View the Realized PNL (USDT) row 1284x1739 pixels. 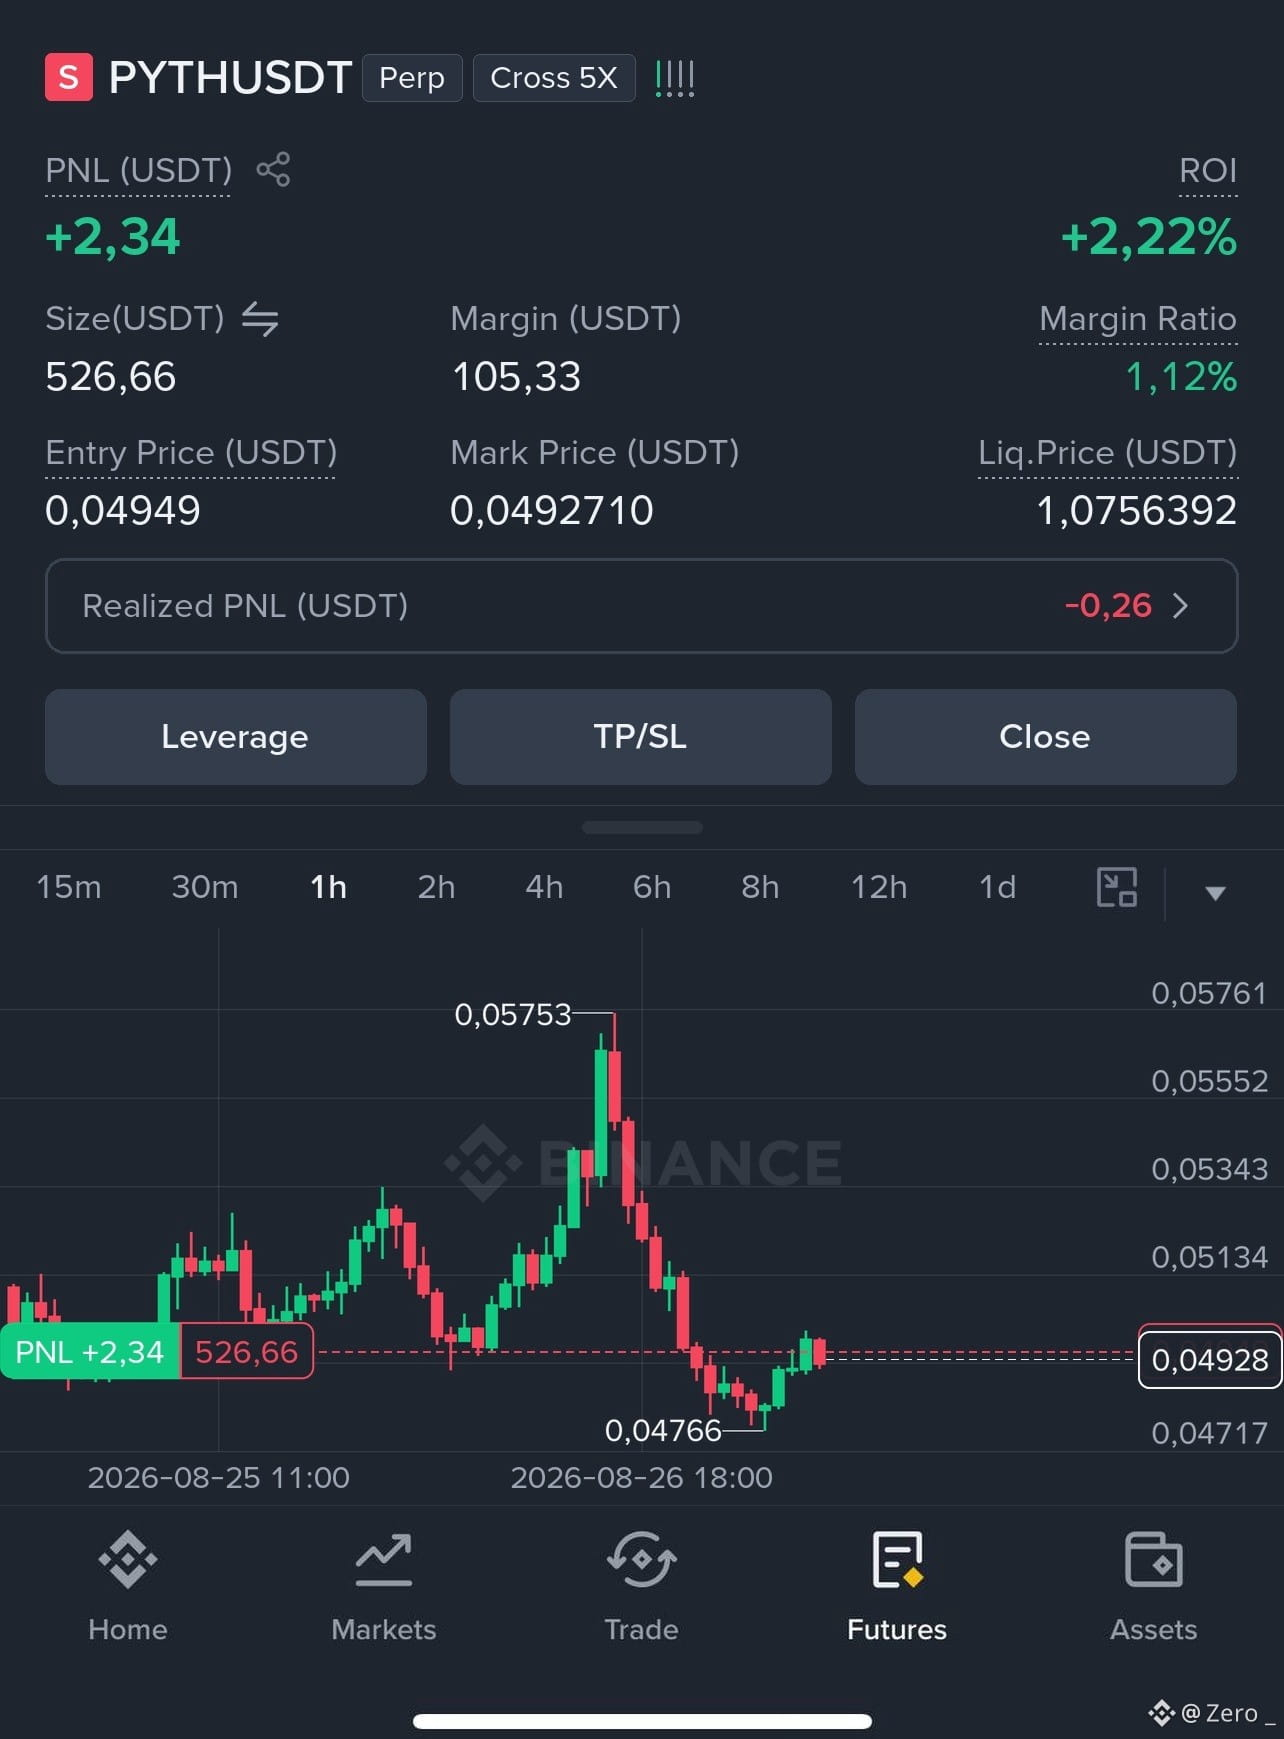point(642,606)
